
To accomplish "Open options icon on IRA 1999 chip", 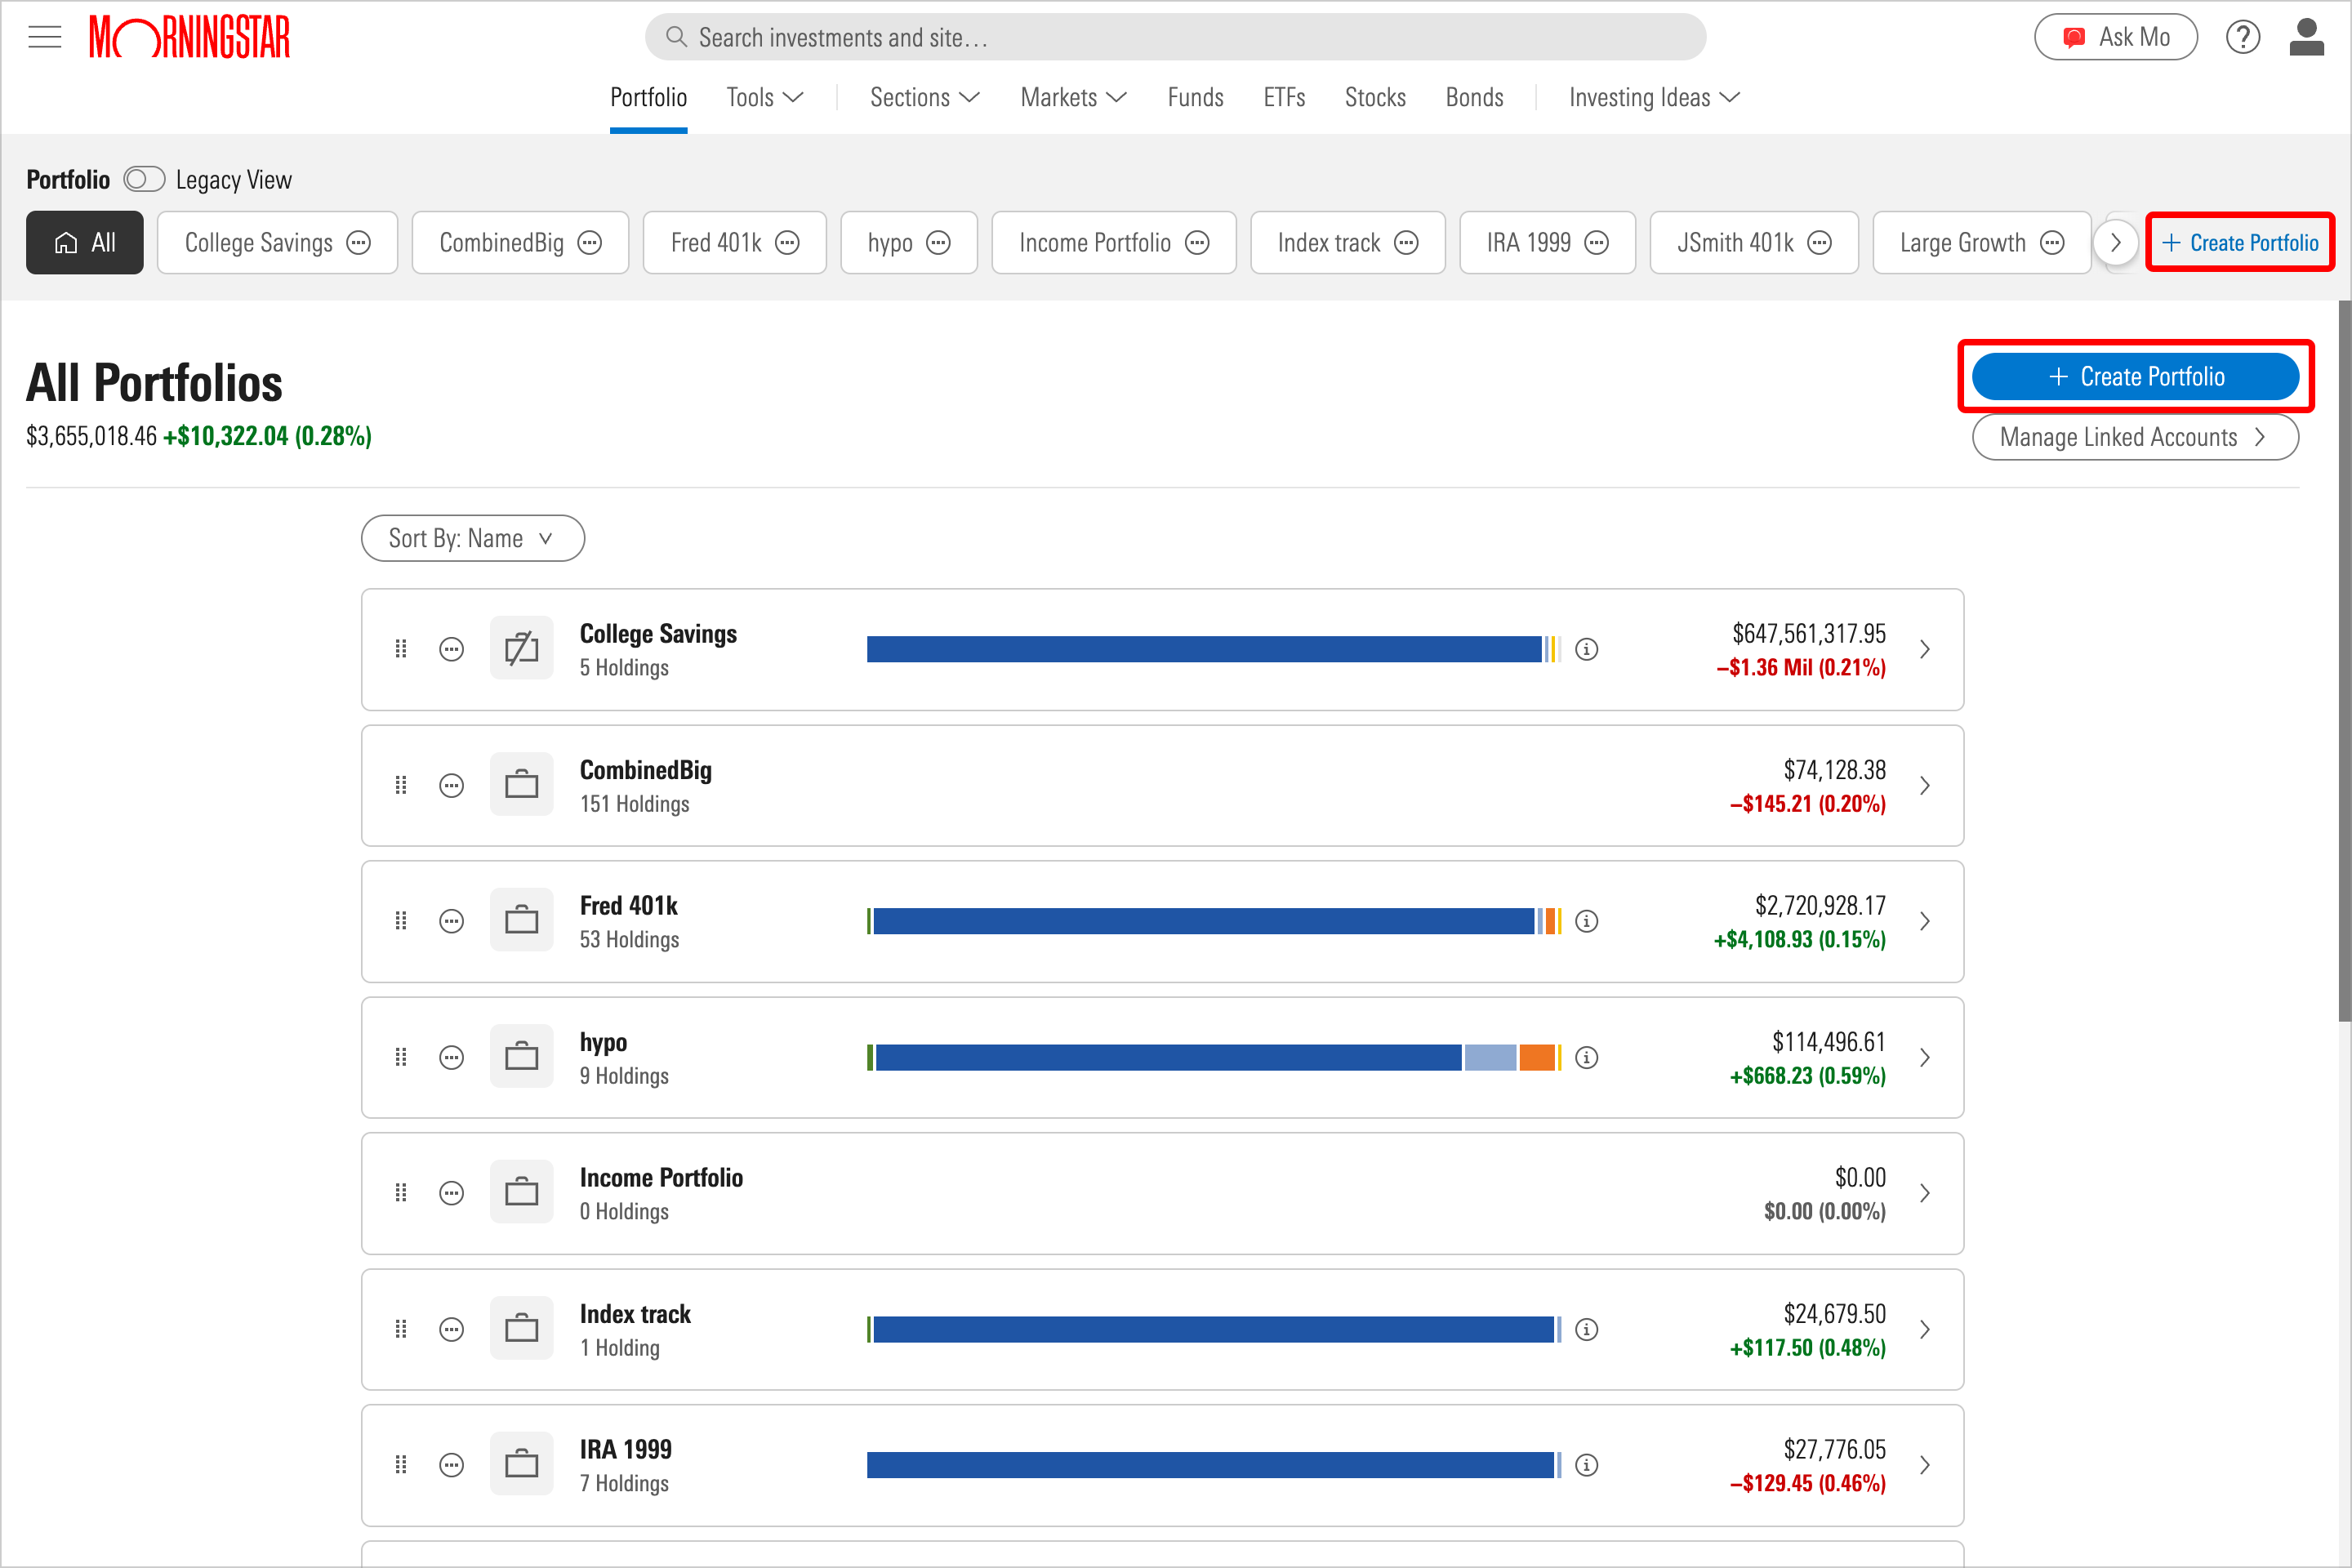I will click(x=1597, y=243).
